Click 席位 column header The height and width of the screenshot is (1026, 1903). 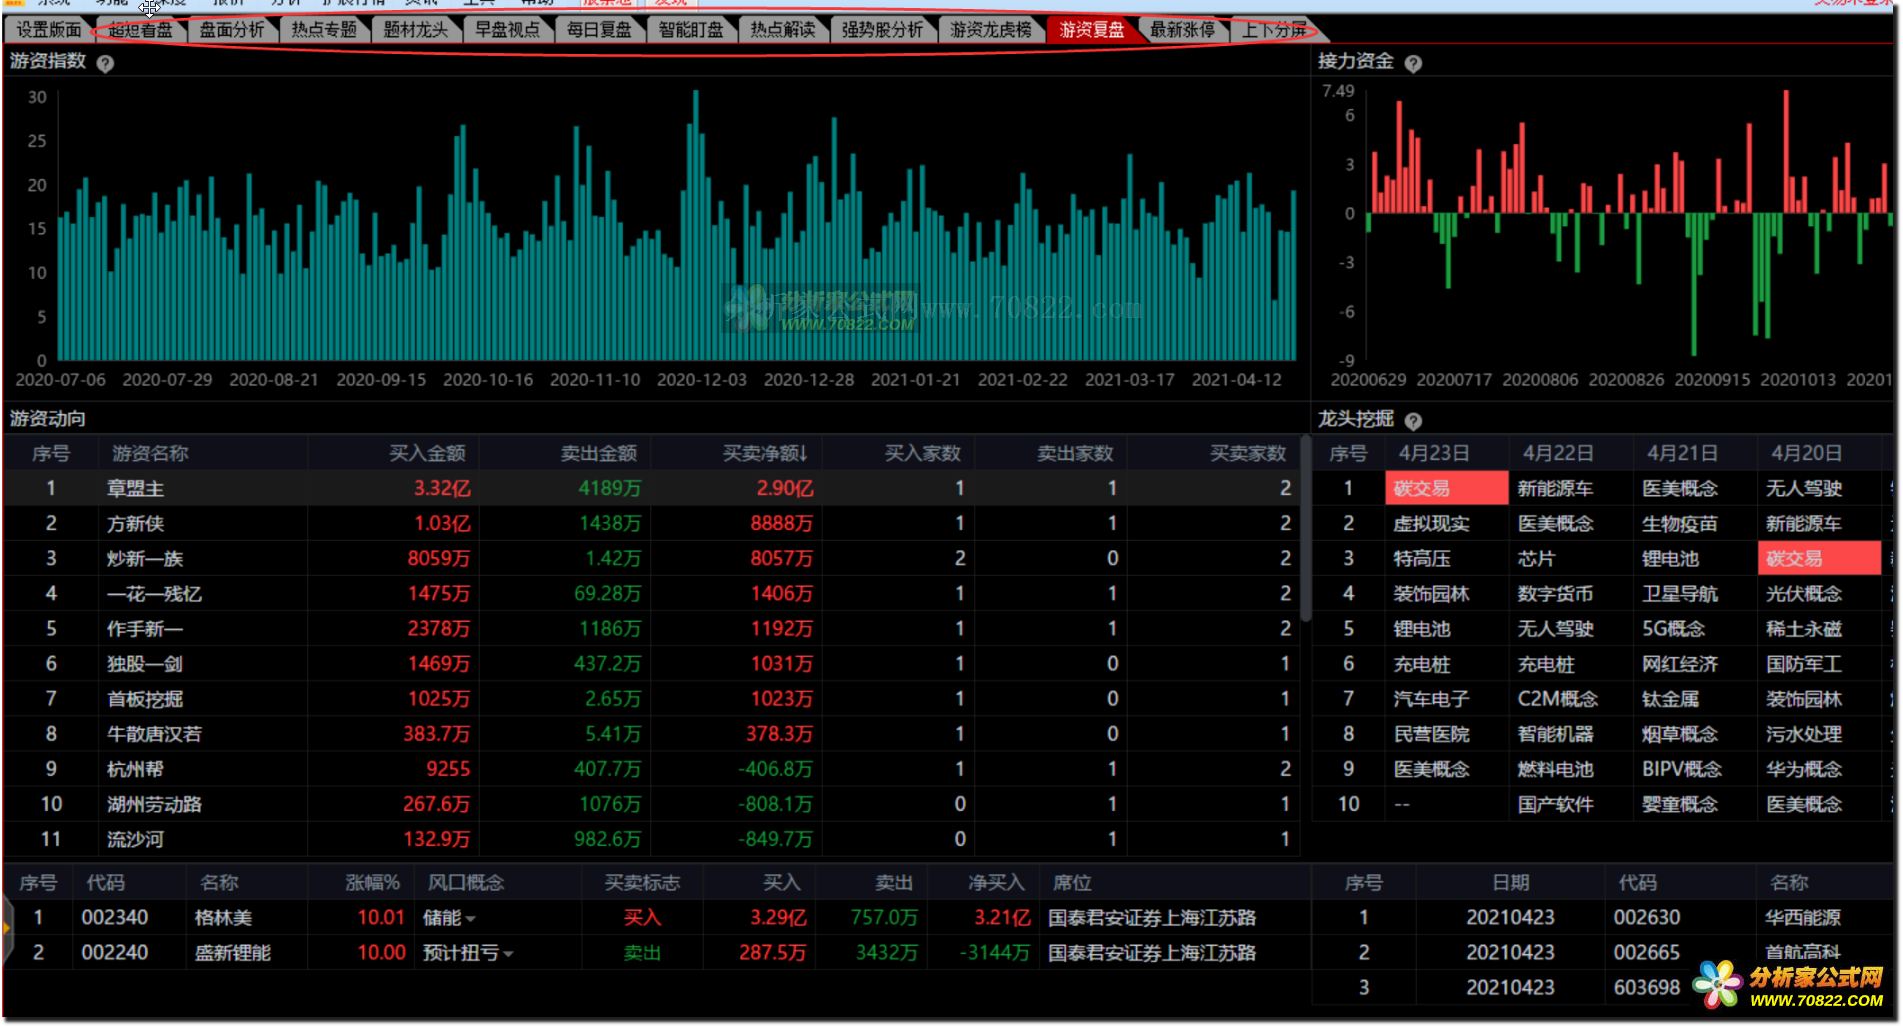(x=1072, y=883)
